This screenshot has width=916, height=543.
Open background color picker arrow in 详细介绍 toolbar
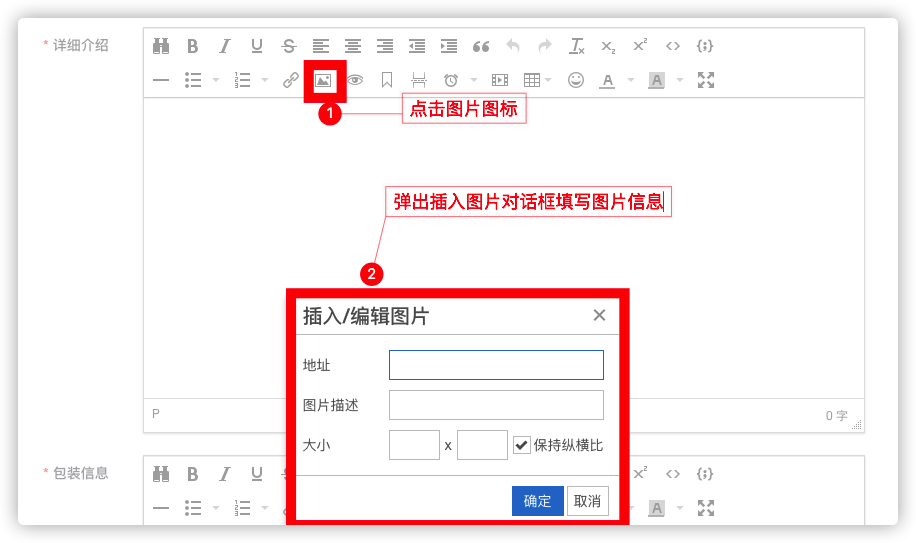point(680,80)
